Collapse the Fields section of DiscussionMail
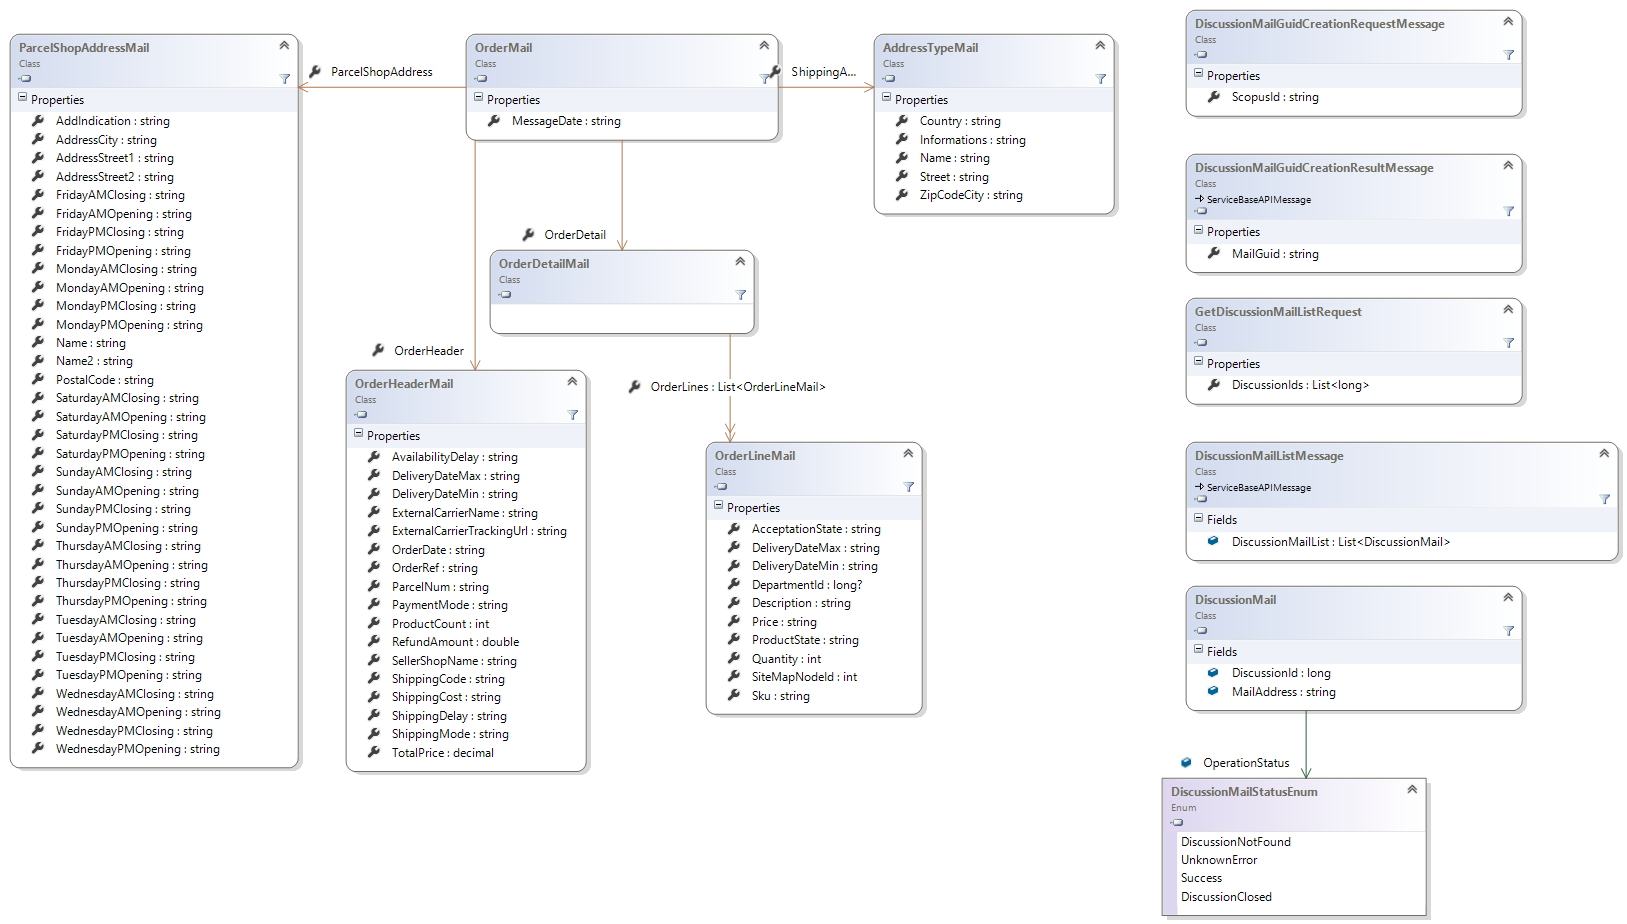Screen dimensions: 1627x924 (1199, 651)
